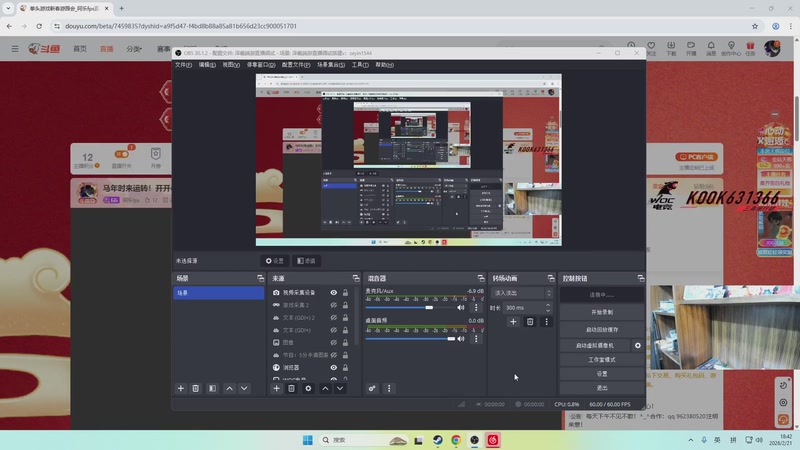Viewport: 800px width, 450px height.
Task: Undock the 转场动画 panel with its float icon
Action: click(551, 278)
